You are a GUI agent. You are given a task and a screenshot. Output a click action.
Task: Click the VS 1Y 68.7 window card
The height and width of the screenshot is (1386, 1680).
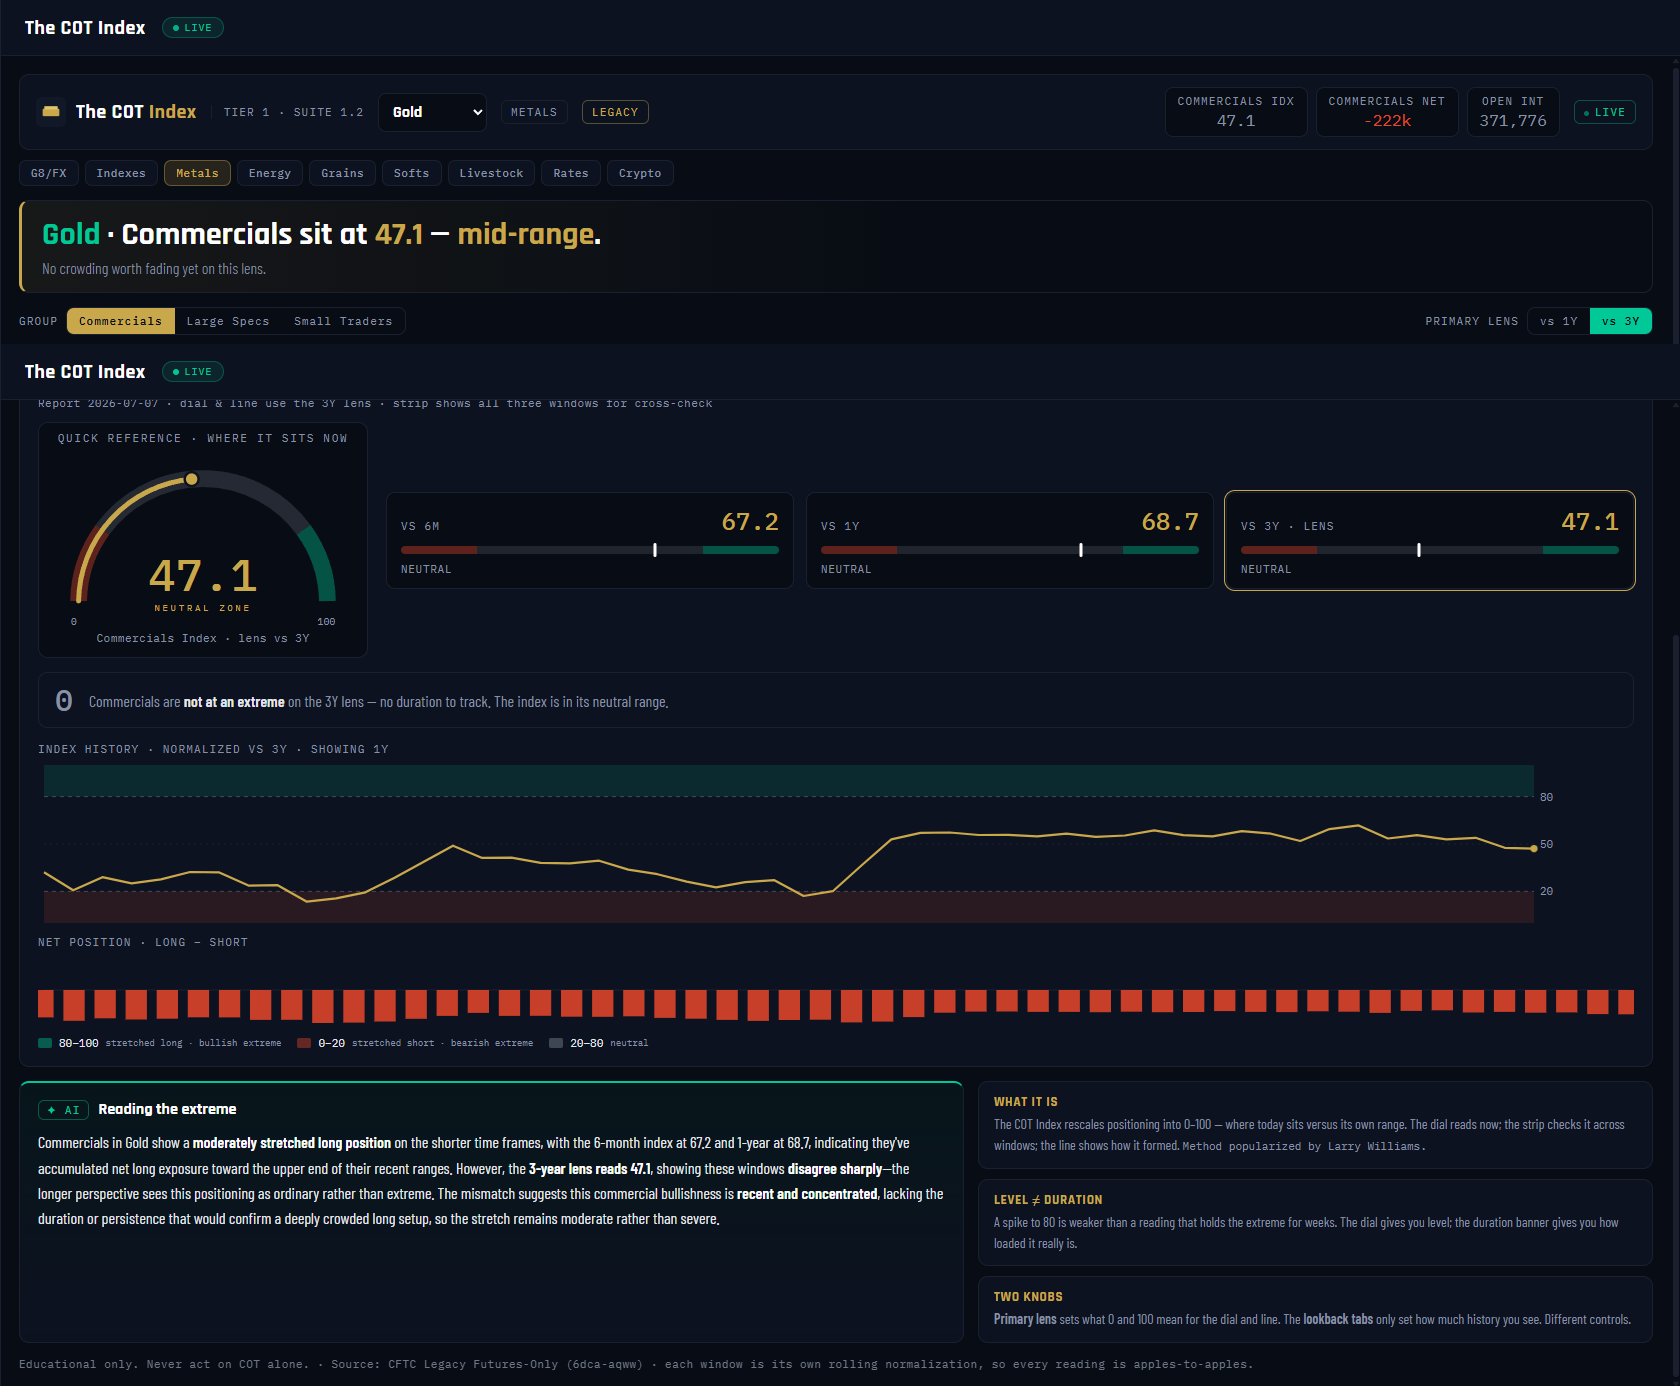coord(1010,540)
